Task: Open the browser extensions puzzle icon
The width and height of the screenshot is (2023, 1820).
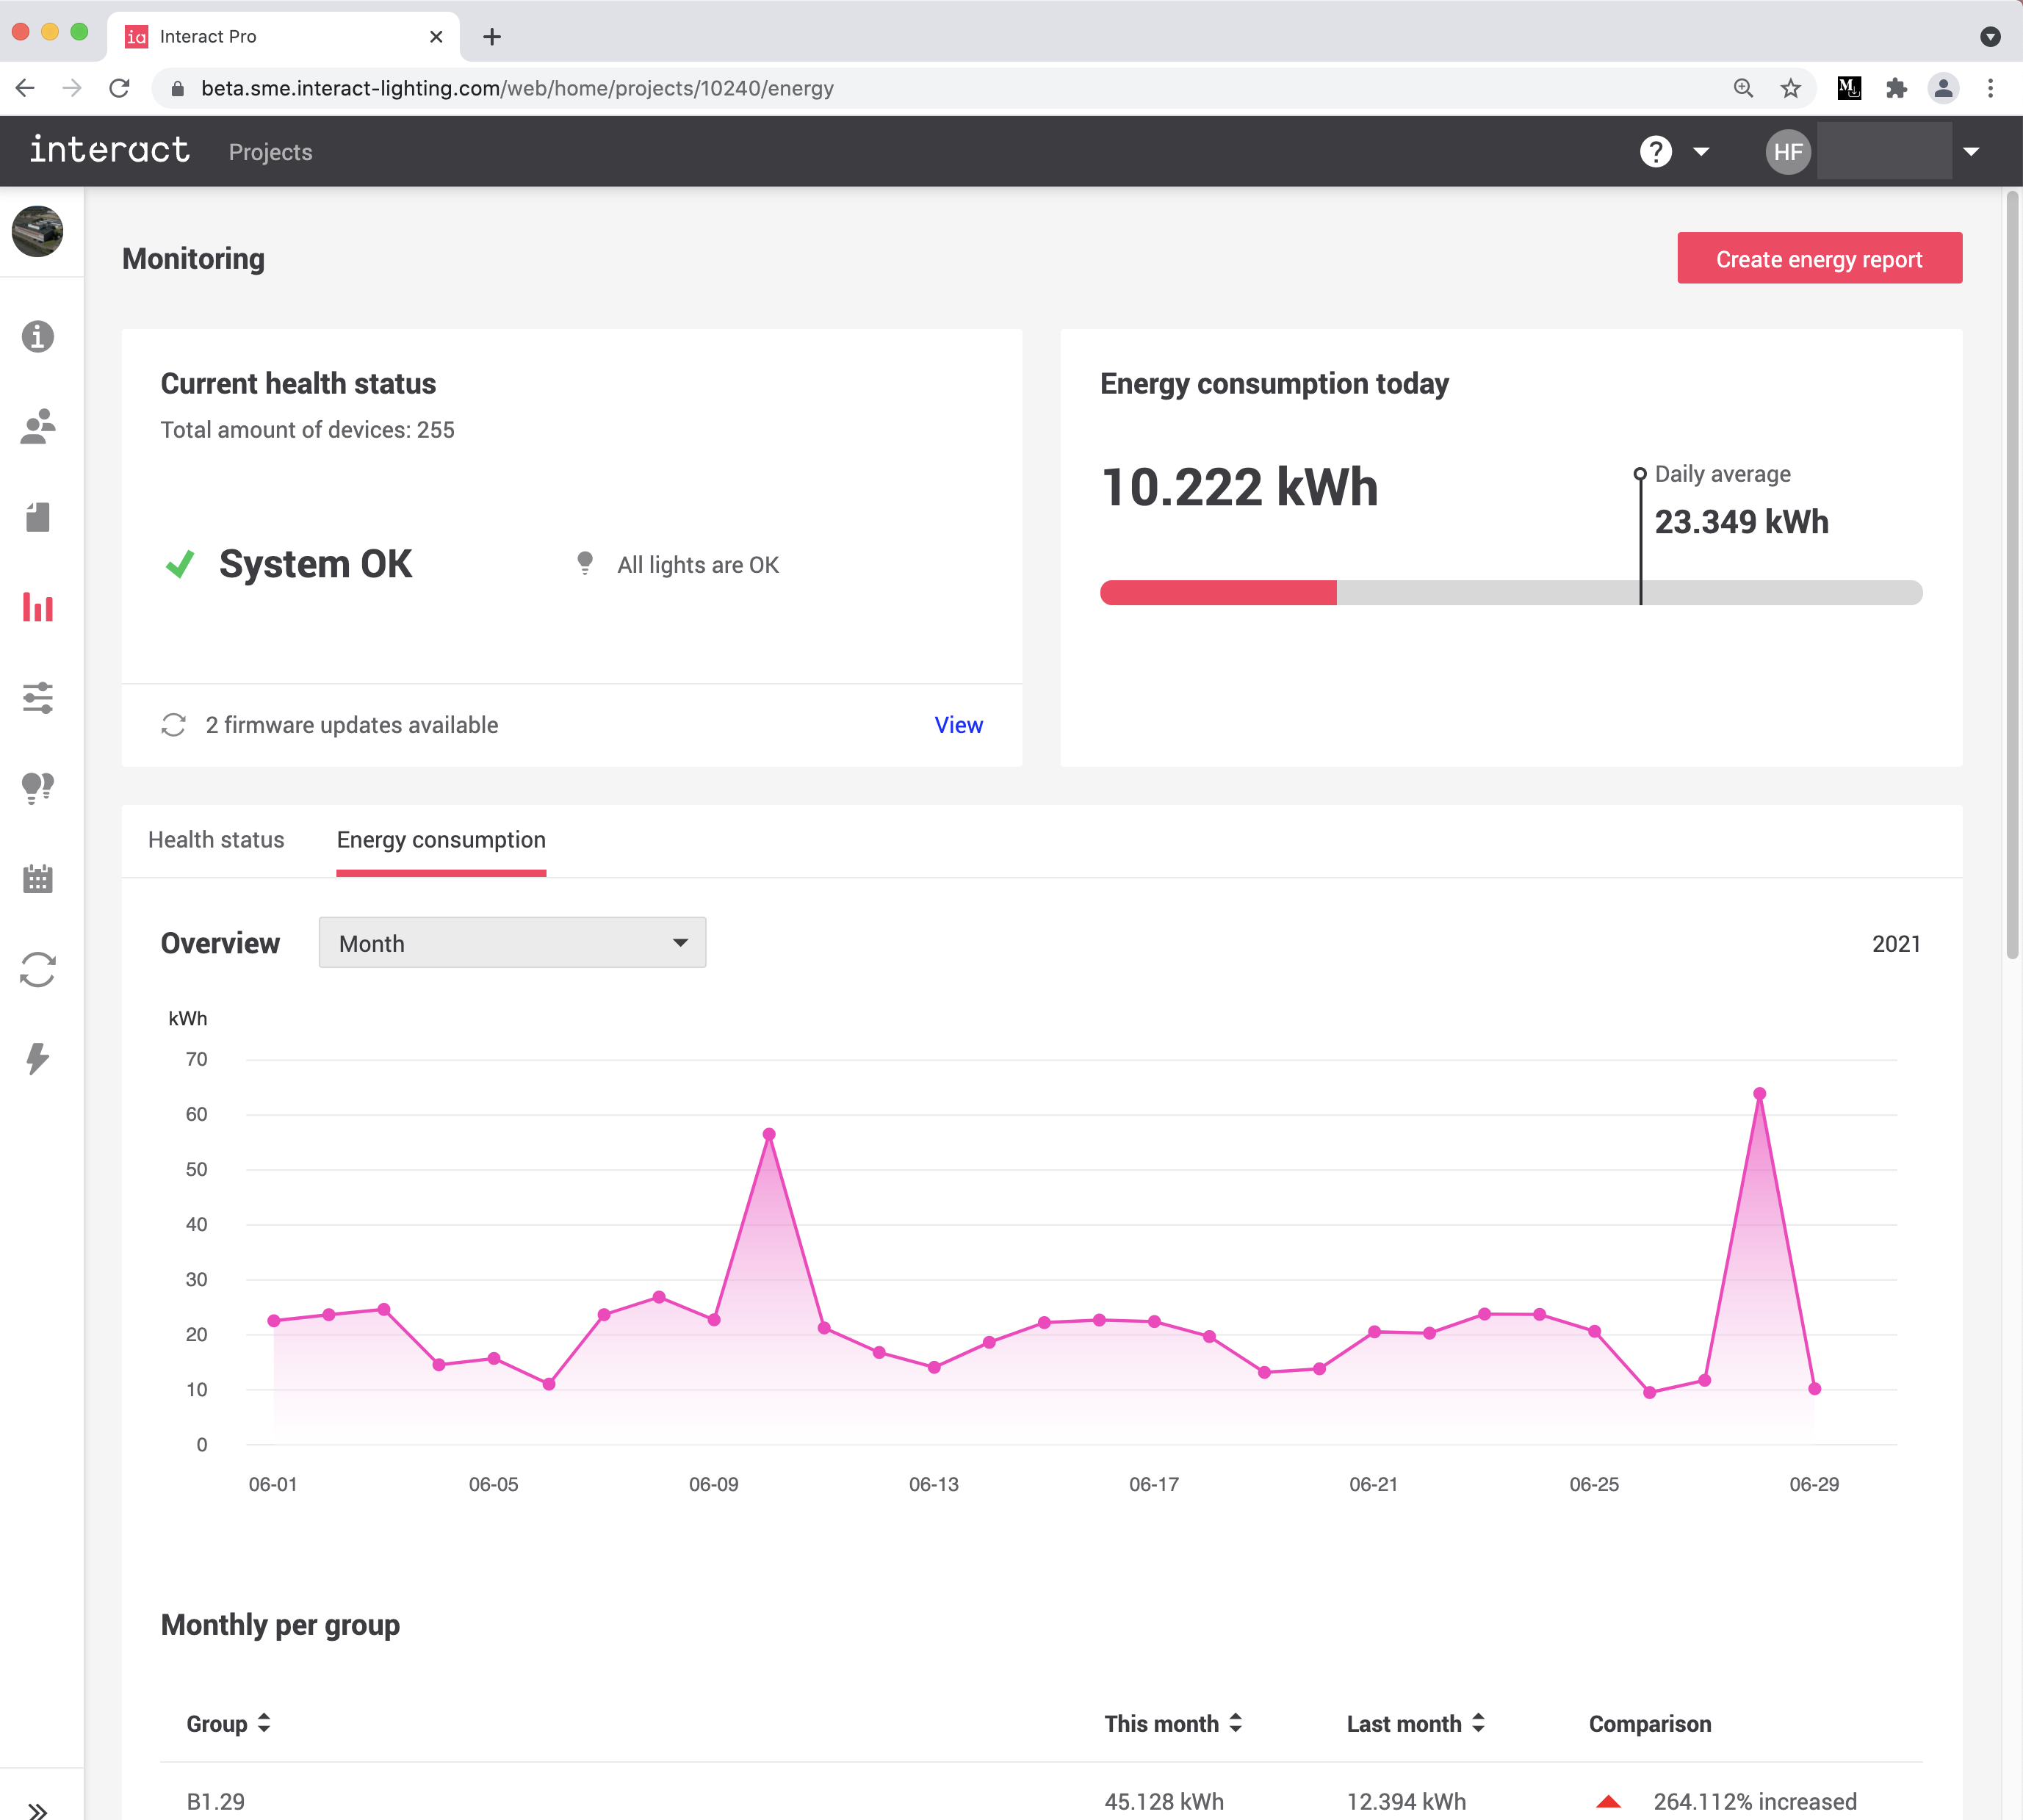Action: (1896, 88)
